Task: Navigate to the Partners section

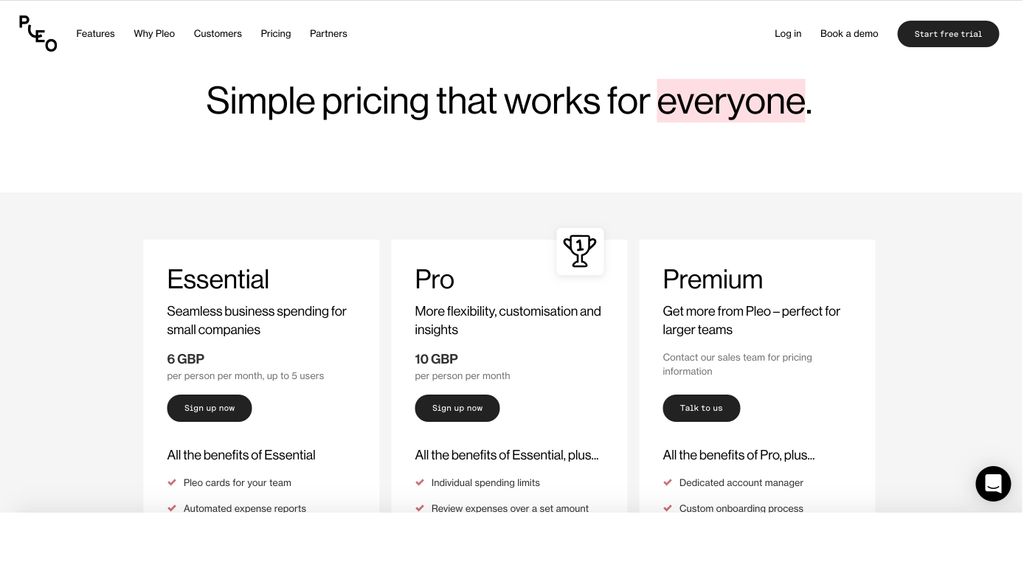Action: pyautogui.click(x=328, y=33)
